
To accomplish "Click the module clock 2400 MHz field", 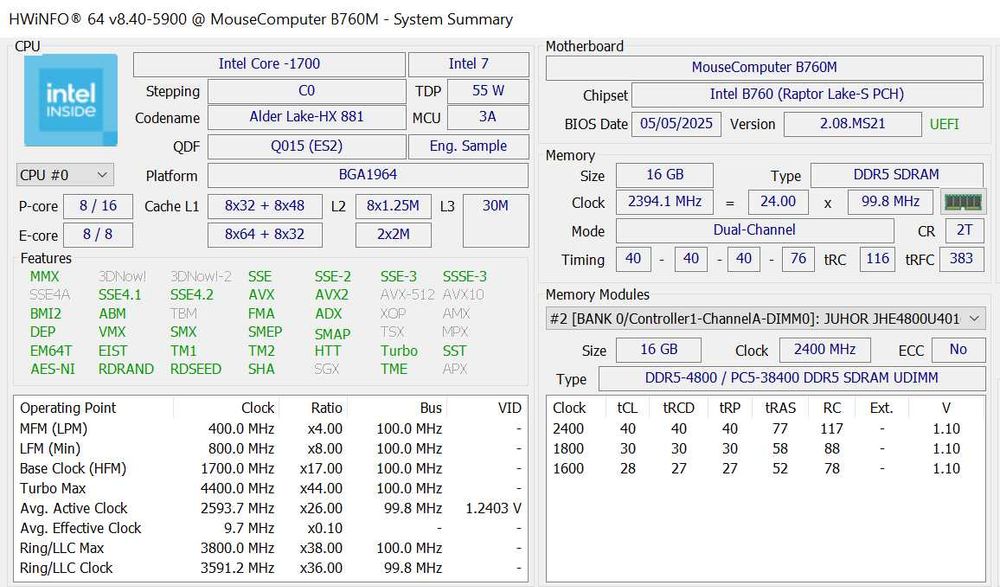I will (x=825, y=350).
